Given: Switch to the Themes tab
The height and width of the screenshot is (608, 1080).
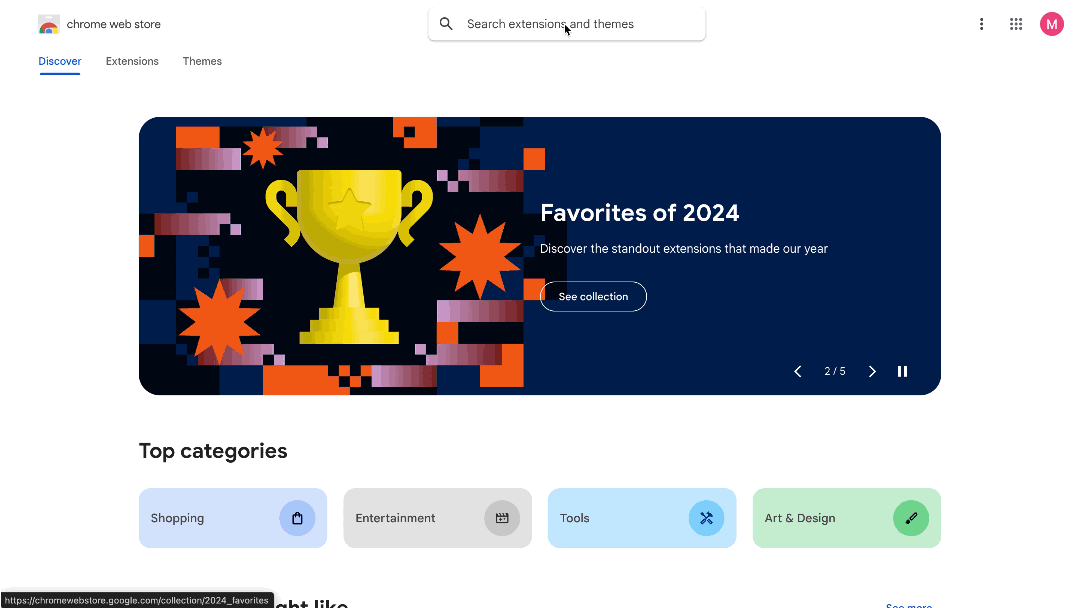Looking at the screenshot, I should click(202, 61).
